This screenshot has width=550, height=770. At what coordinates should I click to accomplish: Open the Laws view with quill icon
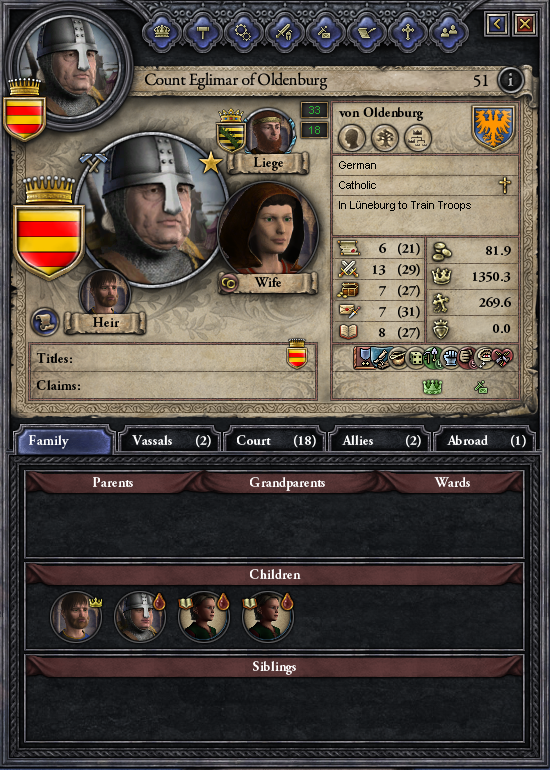pos(366,31)
